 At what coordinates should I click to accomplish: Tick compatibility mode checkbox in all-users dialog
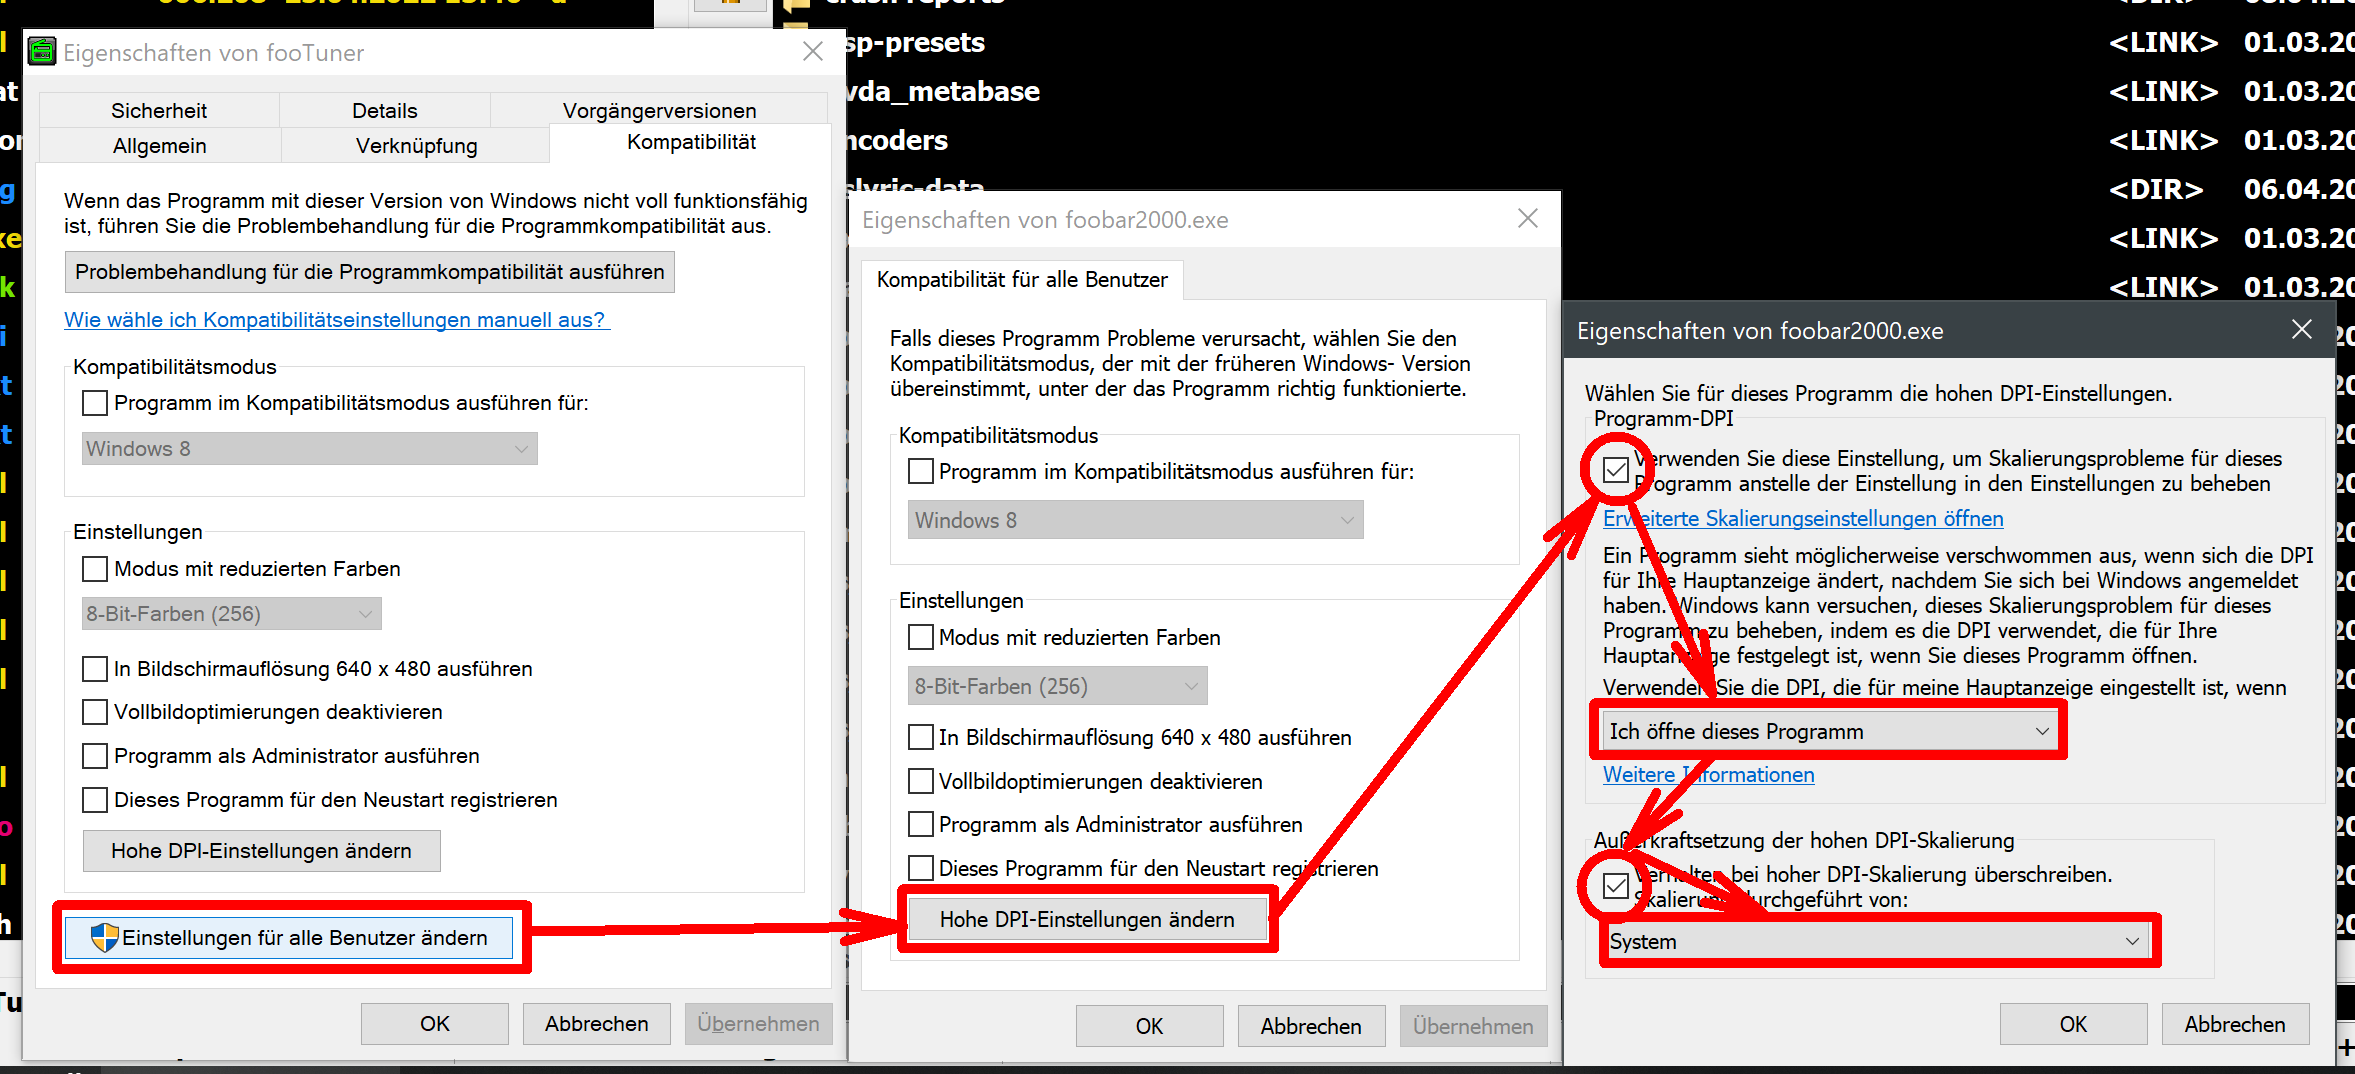[x=921, y=471]
